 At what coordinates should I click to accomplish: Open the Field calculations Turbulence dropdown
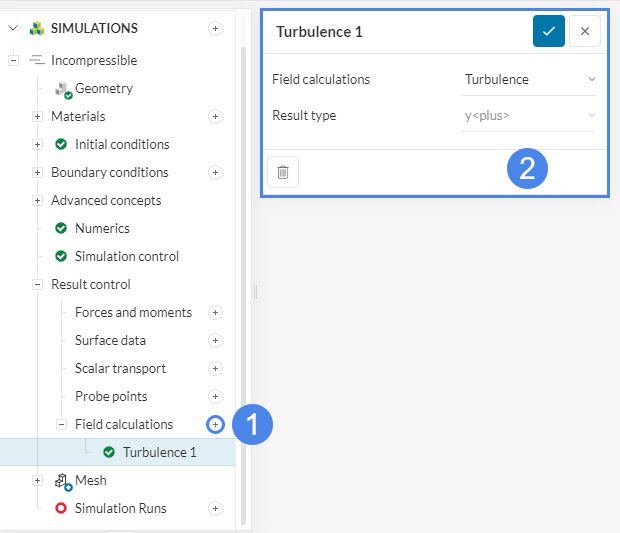[529, 79]
